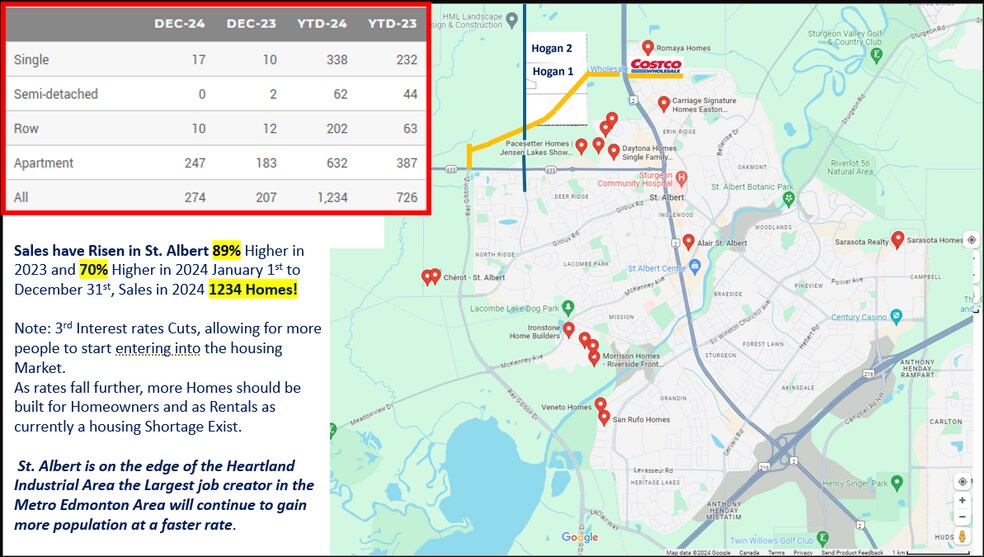Click the Costco Wholesale logo
Image resolution: width=984 pixels, height=557 pixels.
coord(656,66)
